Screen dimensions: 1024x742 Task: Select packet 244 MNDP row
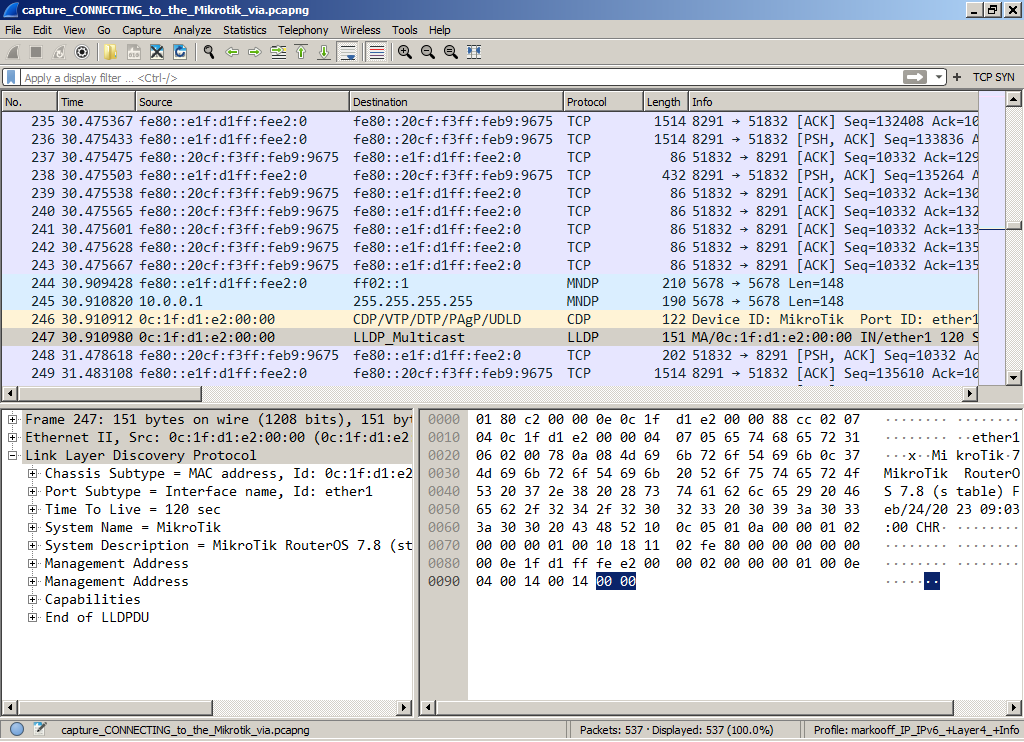click(490, 283)
